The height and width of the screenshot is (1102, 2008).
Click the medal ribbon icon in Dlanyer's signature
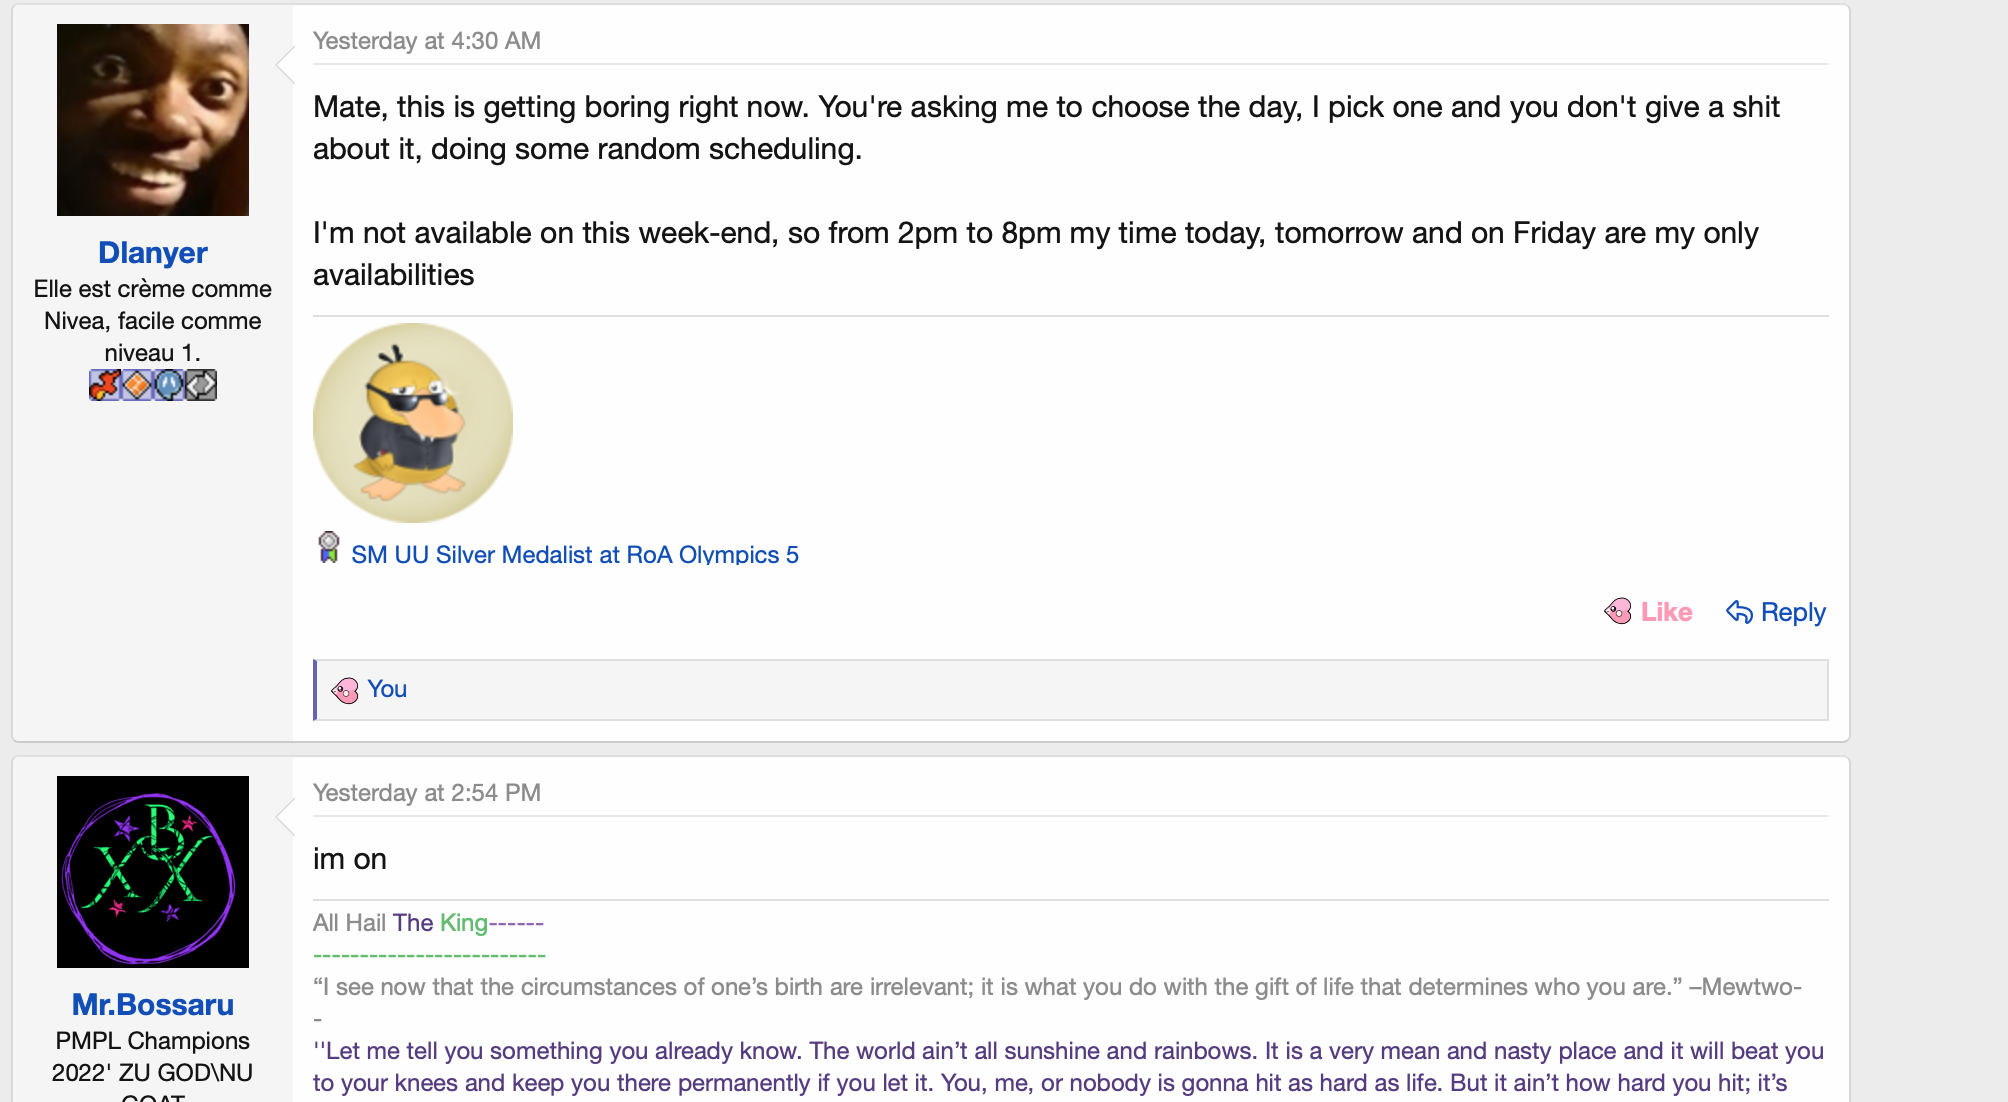(x=328, y=548)
